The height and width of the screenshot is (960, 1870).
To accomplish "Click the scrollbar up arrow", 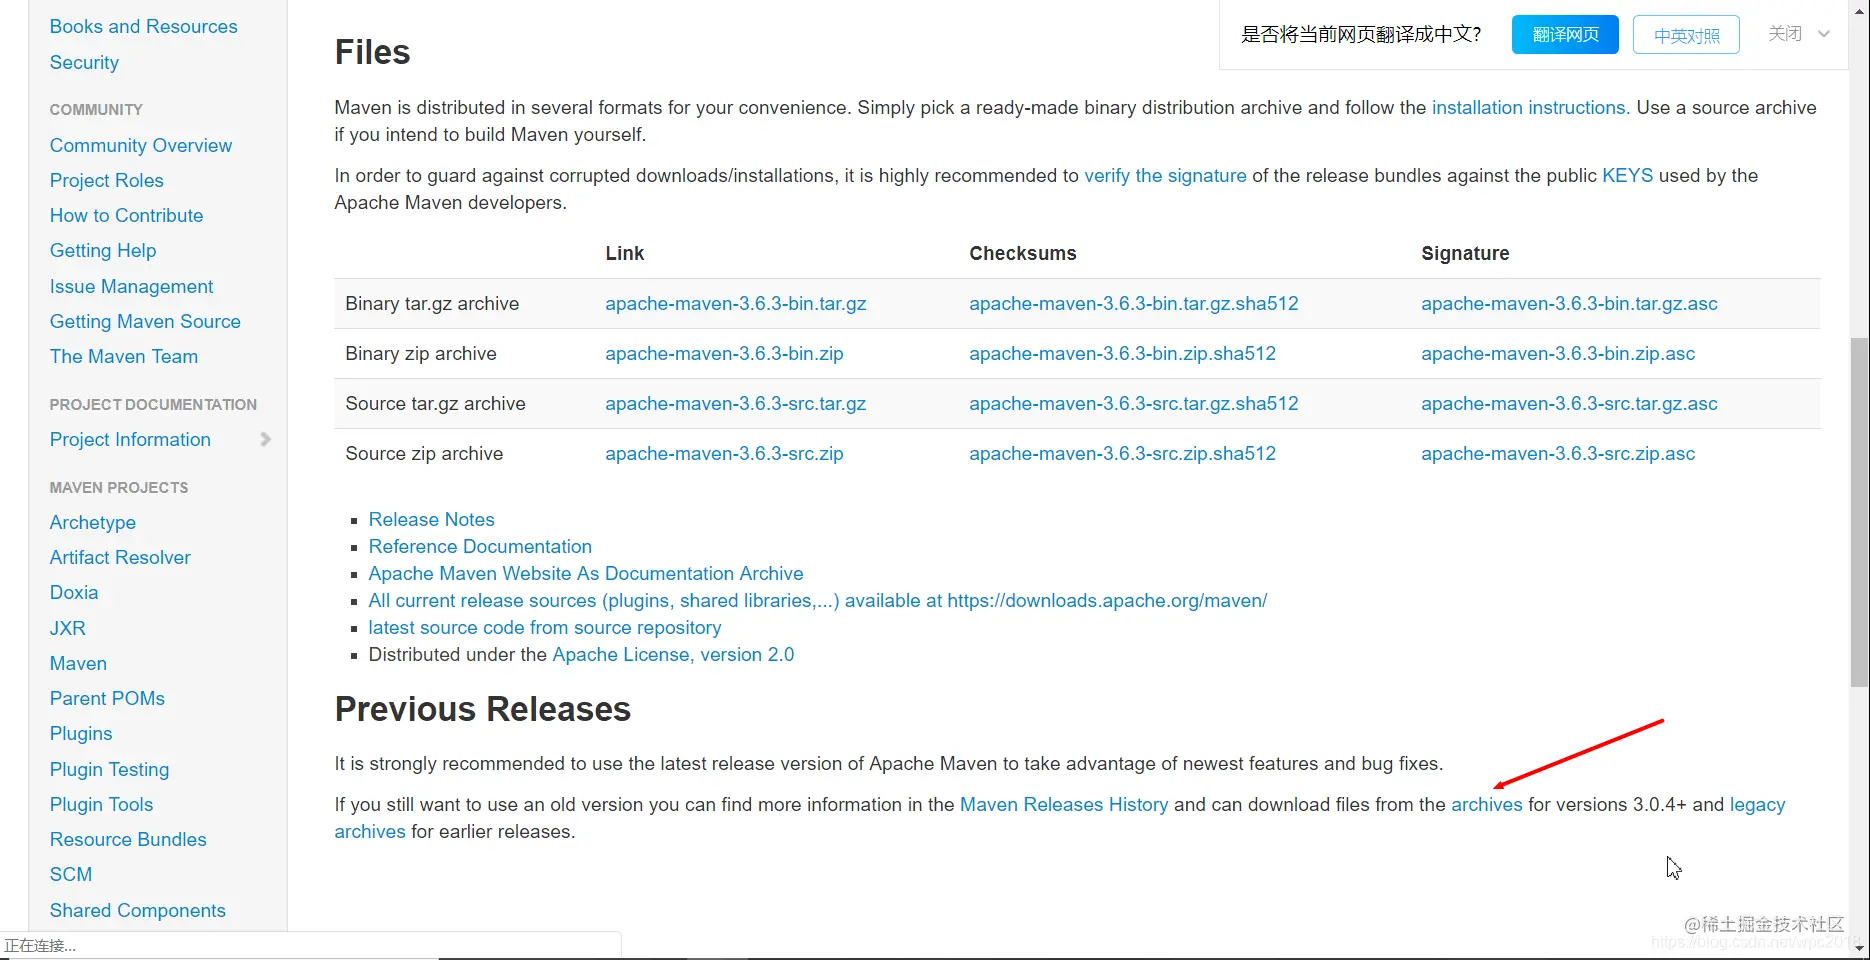I will click(1860, 10).
